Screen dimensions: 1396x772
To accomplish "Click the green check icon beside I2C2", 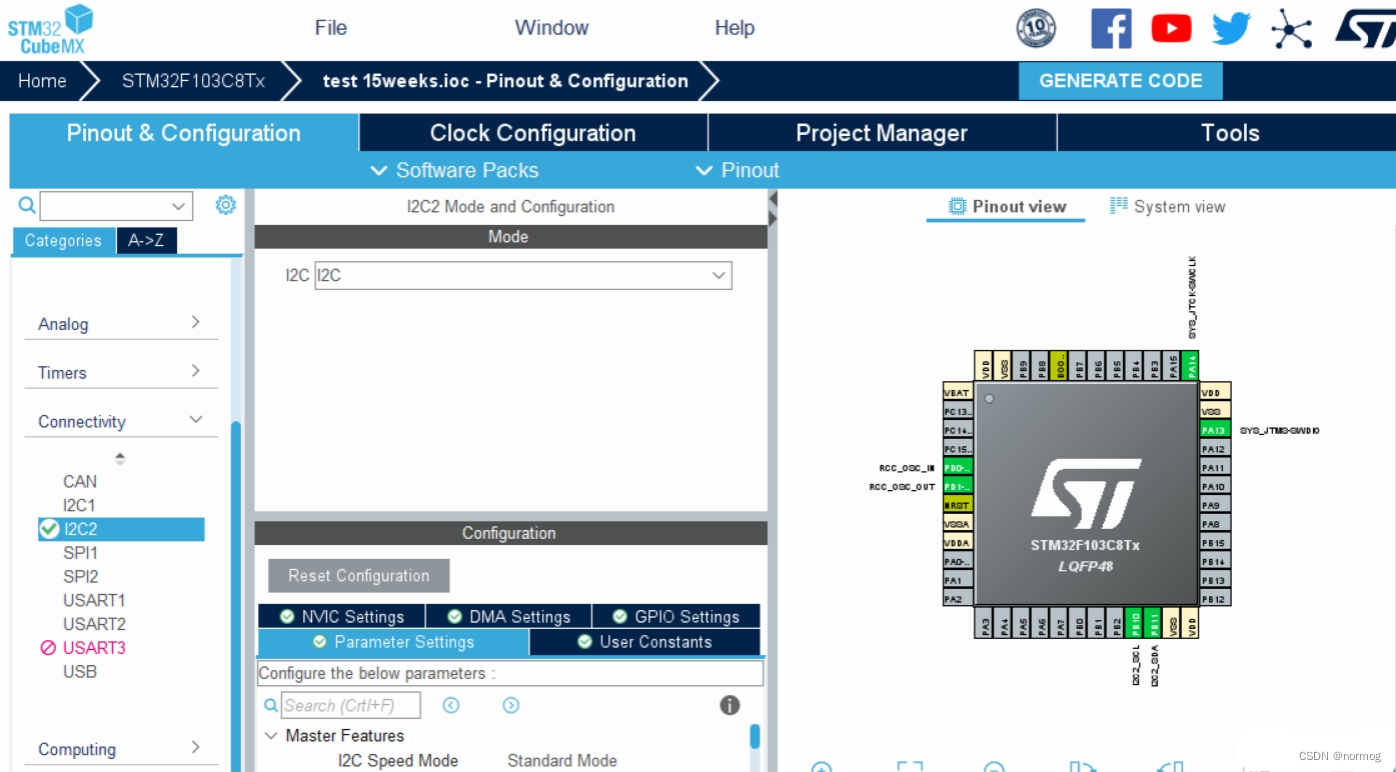I will click(49, 529).
